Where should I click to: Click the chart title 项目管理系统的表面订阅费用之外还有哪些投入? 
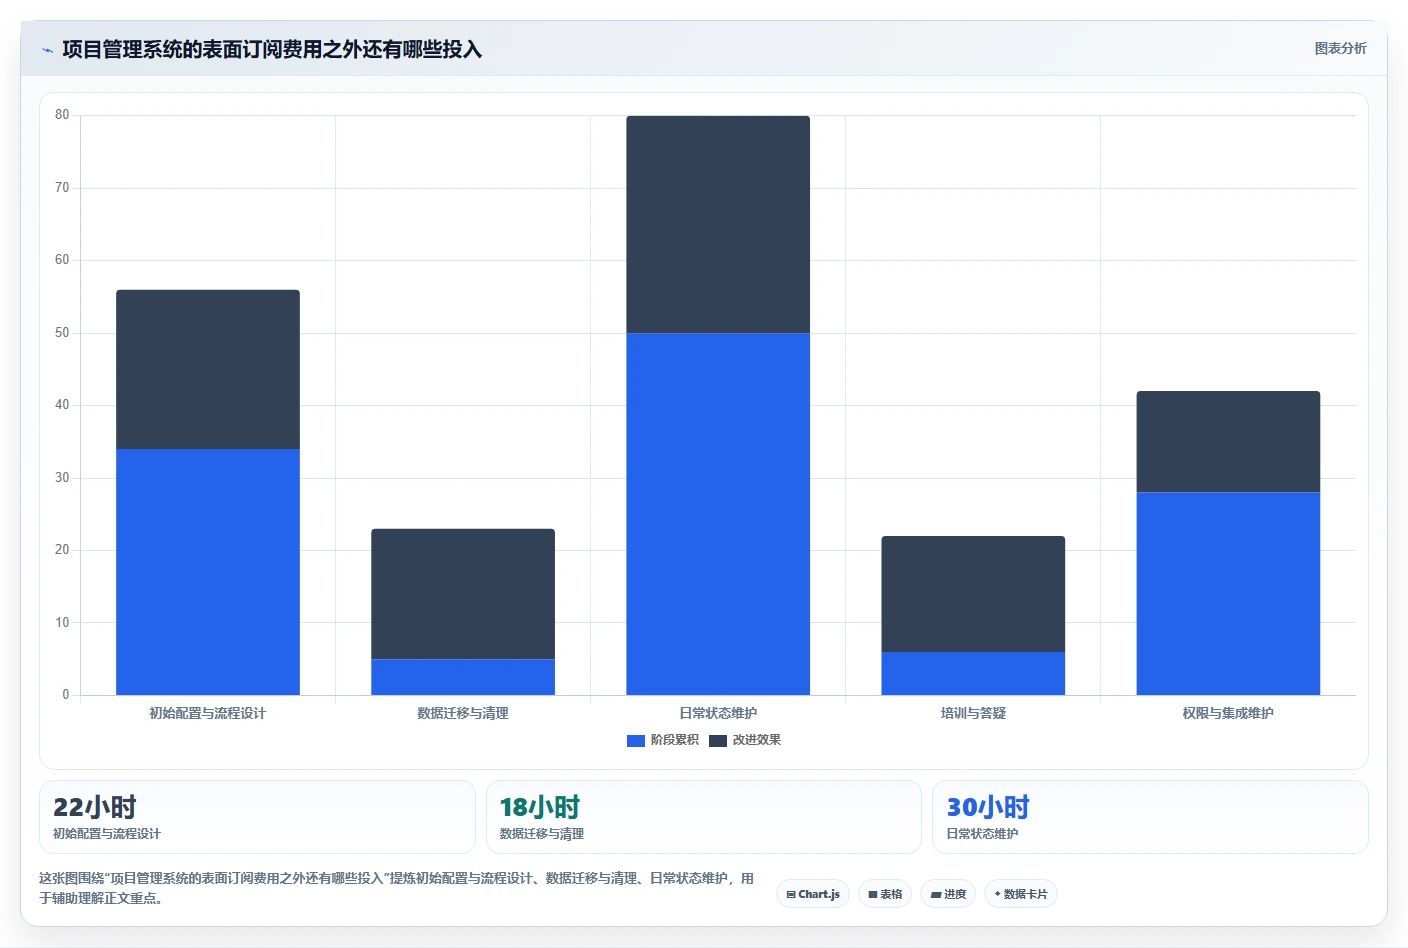[272, 49]
